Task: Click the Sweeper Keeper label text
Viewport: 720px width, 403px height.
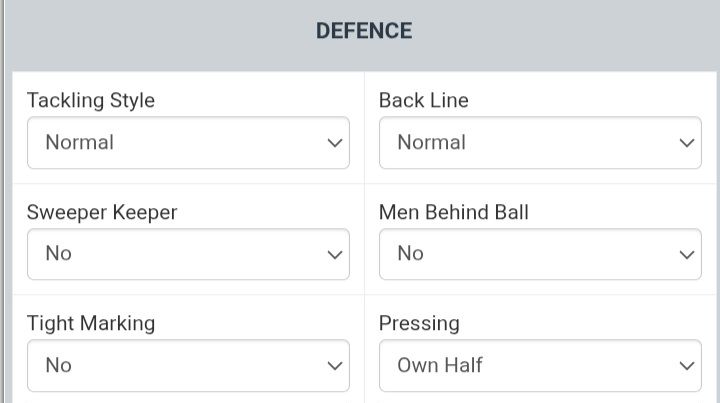Action: 102,212
